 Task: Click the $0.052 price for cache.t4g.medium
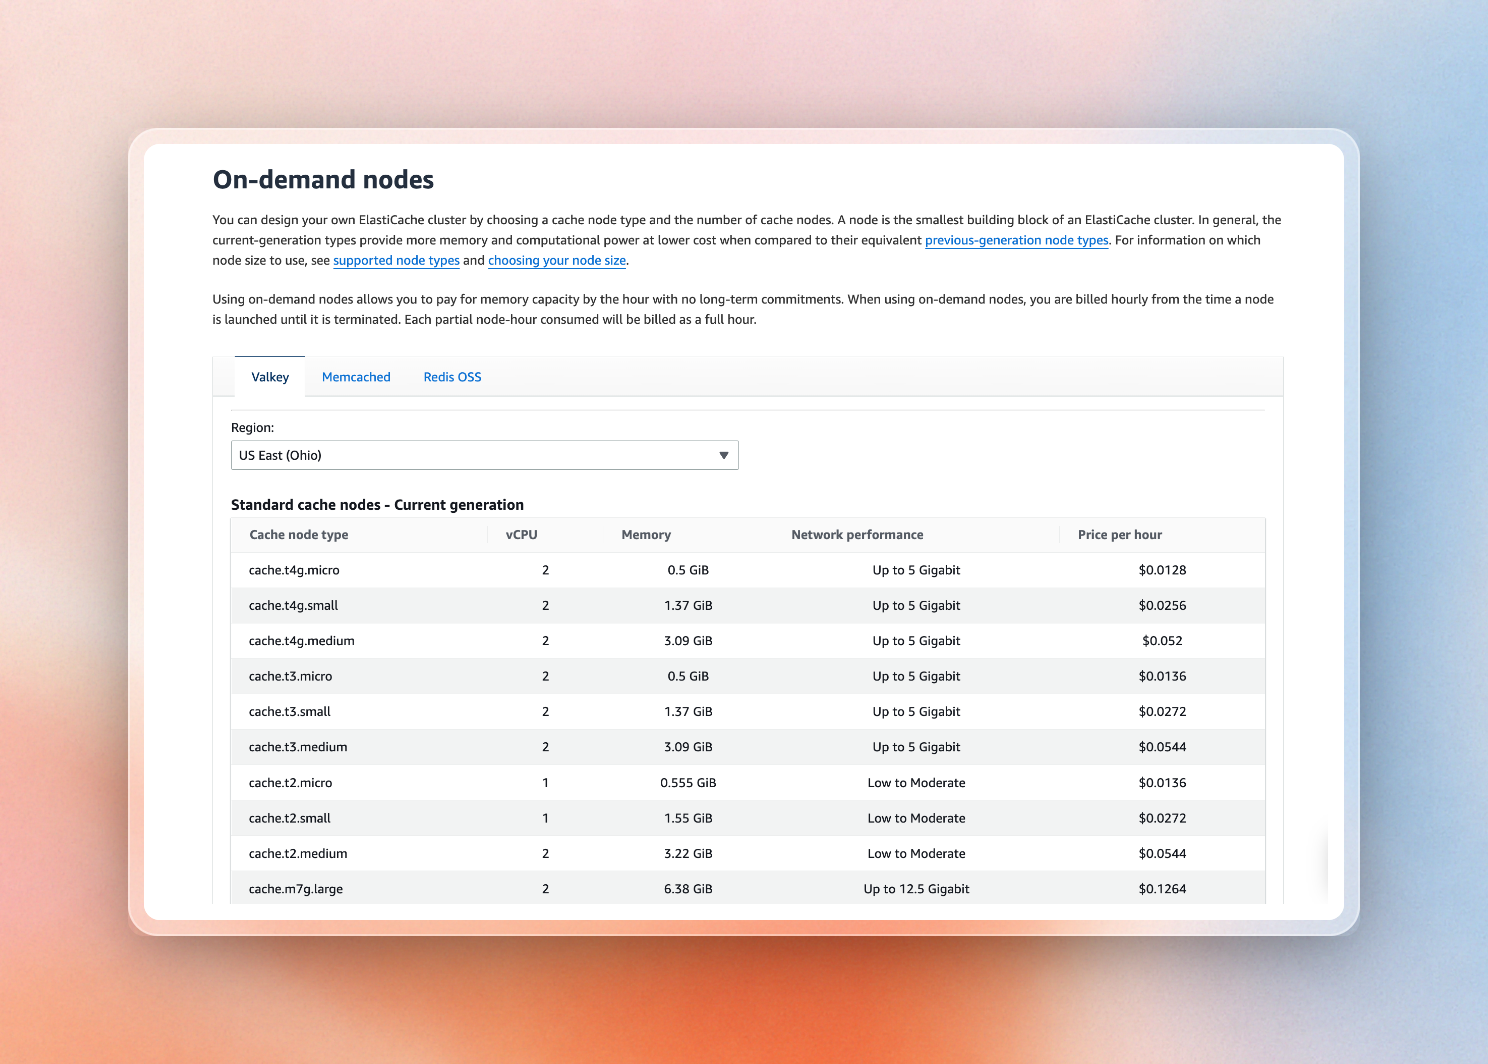(x=1162, y=641)
